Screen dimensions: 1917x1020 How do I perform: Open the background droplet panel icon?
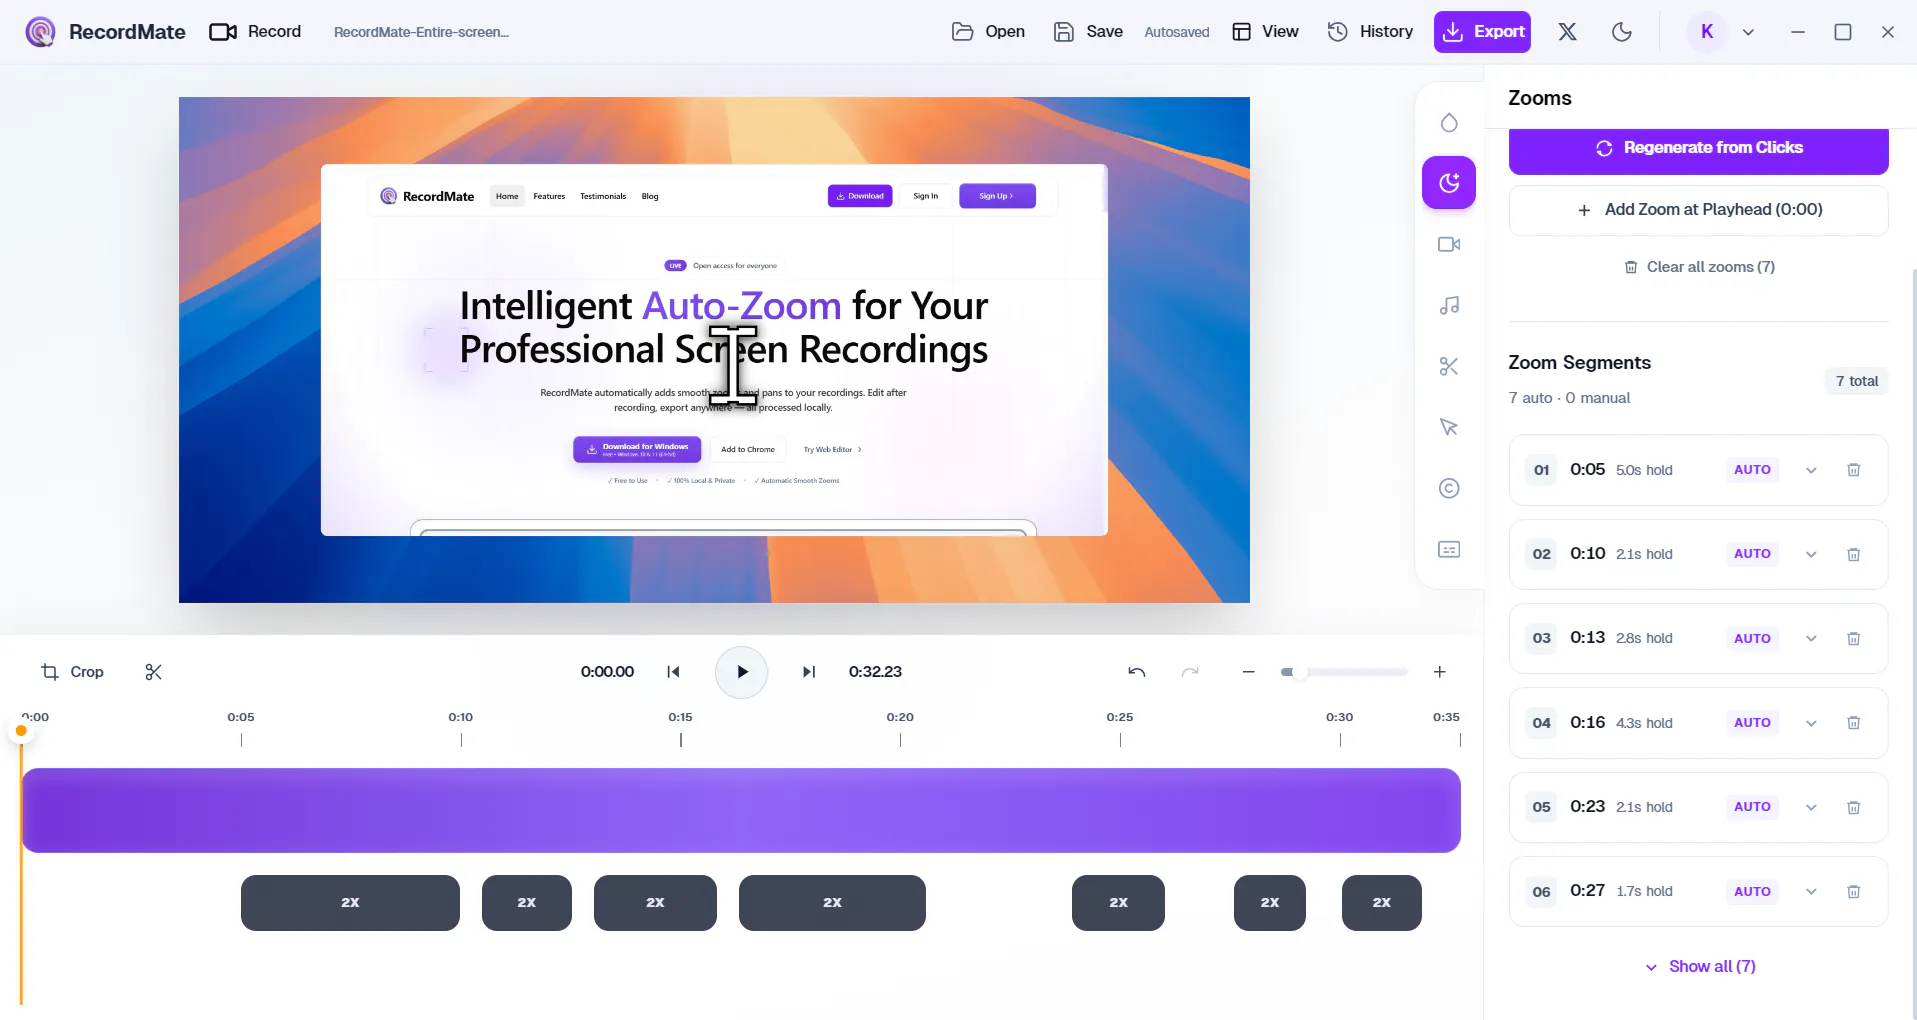pyautogui.click(x=1449, y=122)
